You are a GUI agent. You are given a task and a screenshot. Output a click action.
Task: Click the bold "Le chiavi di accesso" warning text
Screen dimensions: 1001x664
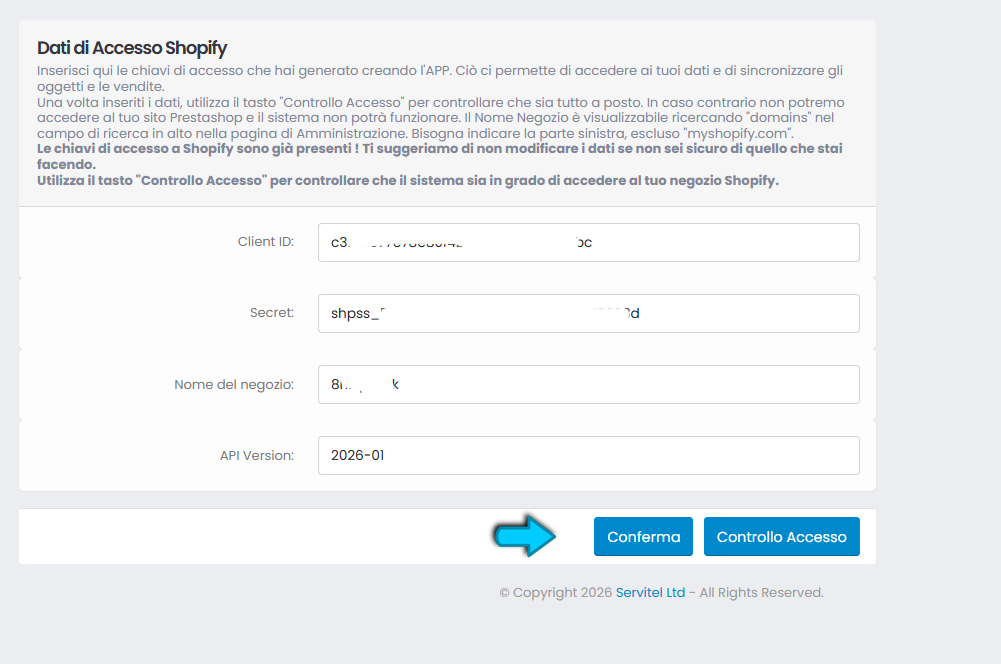440,156
